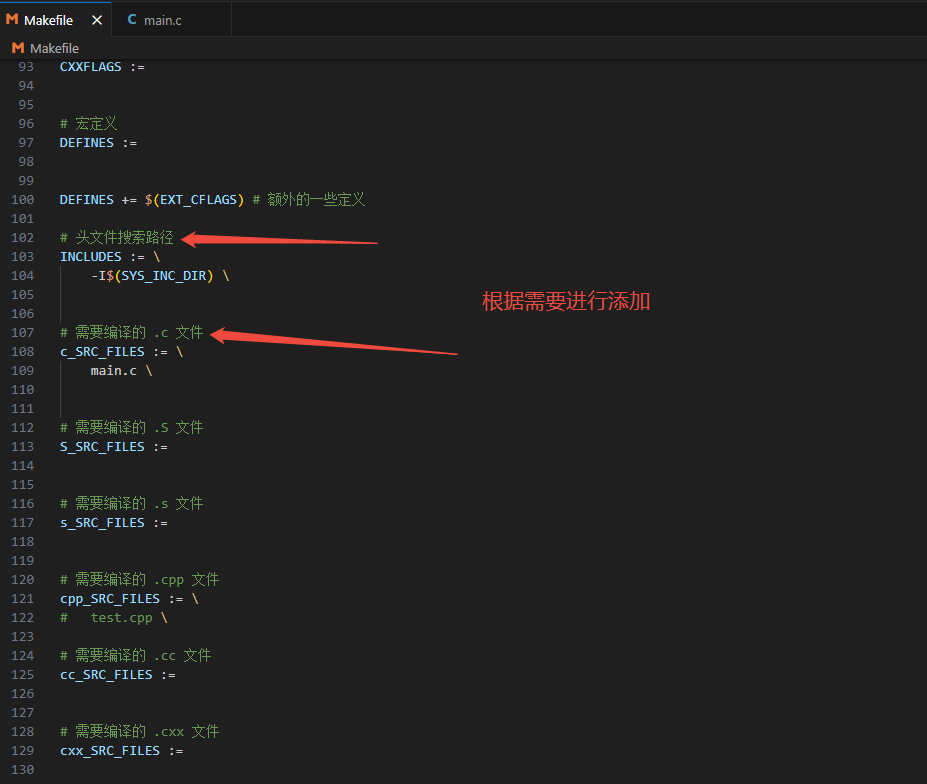Click the INCLUDES variable on line 103

pyautogui.click(x=90, y=257)
